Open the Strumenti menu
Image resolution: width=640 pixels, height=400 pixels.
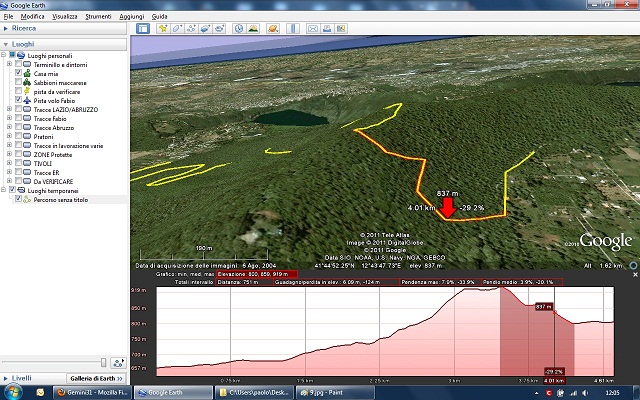pos(98,16)
